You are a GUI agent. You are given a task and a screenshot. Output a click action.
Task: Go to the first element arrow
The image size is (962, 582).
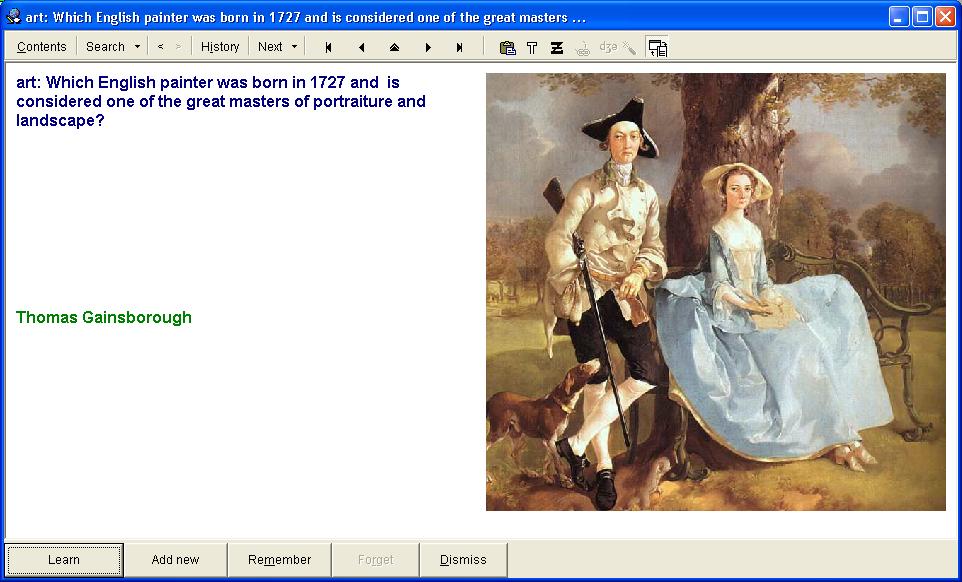coord(328,47)
